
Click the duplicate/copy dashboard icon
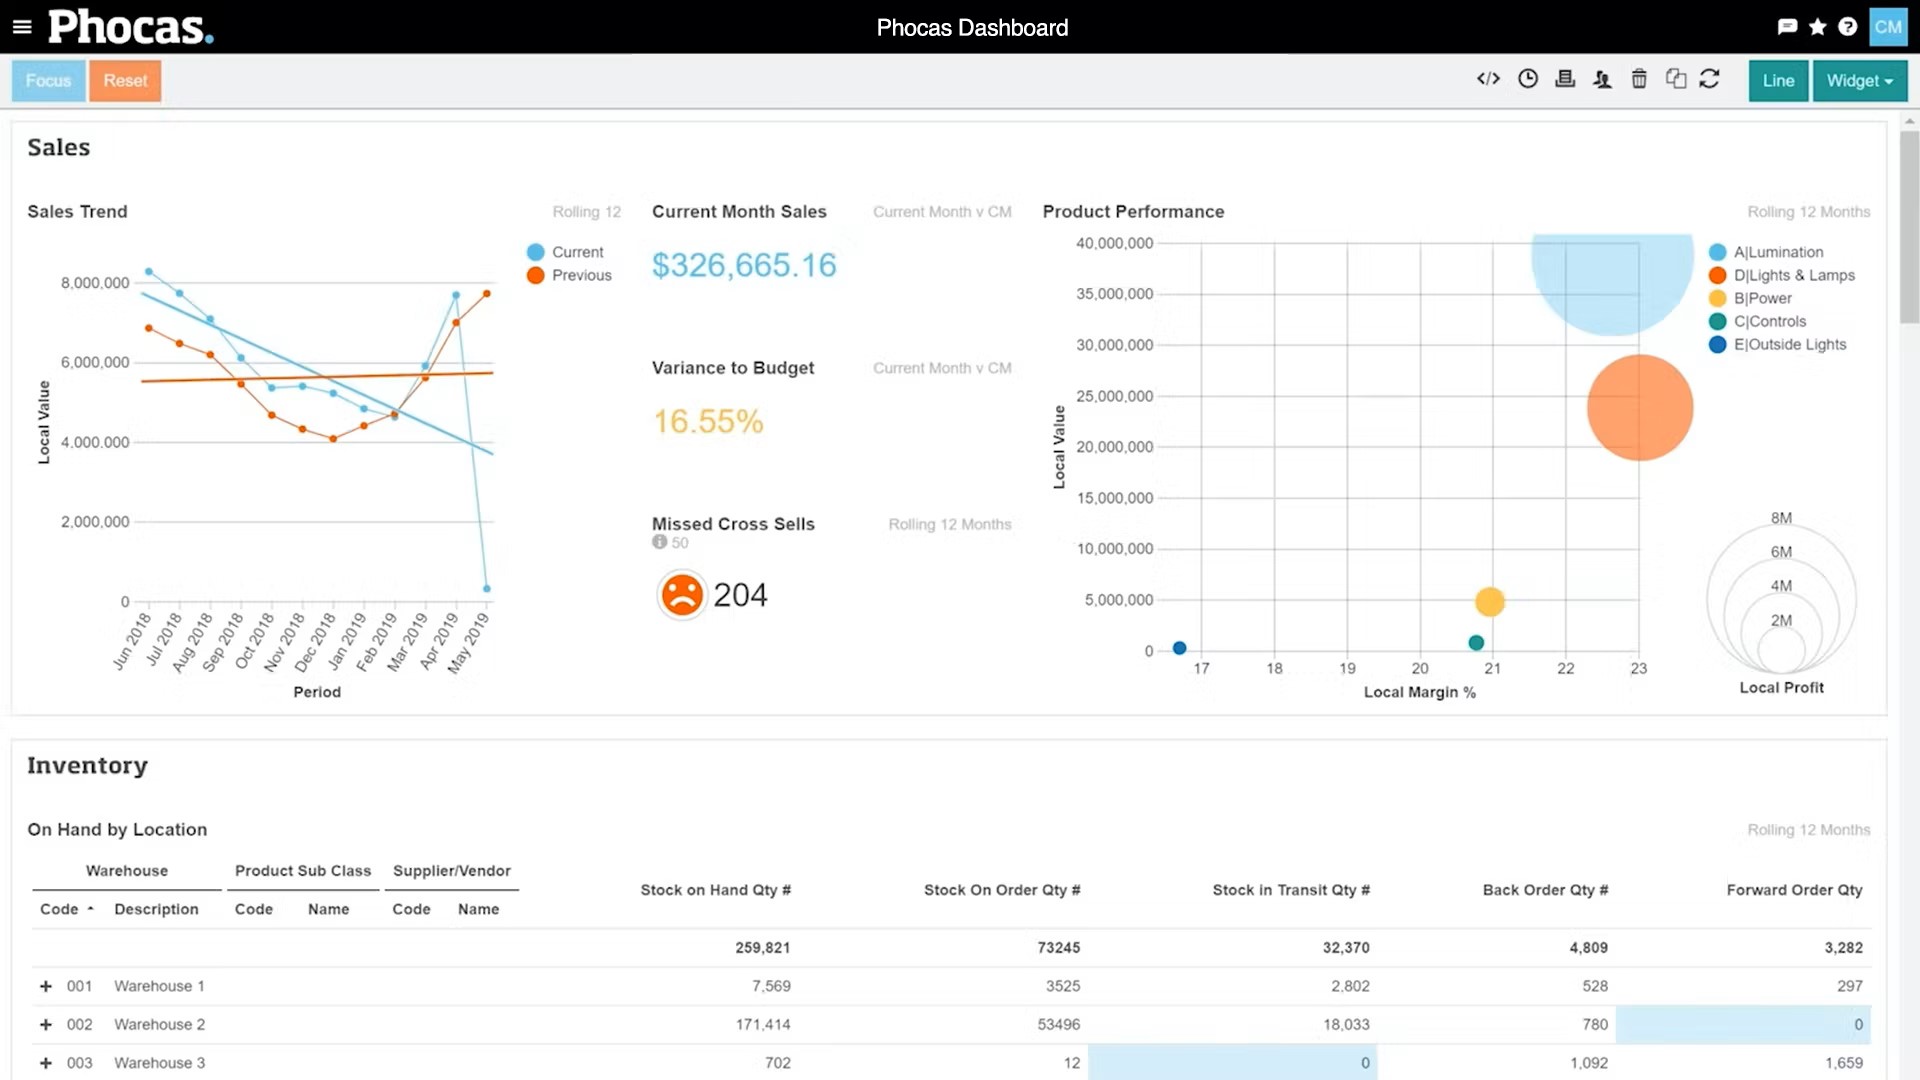[x=1675, y=79]
